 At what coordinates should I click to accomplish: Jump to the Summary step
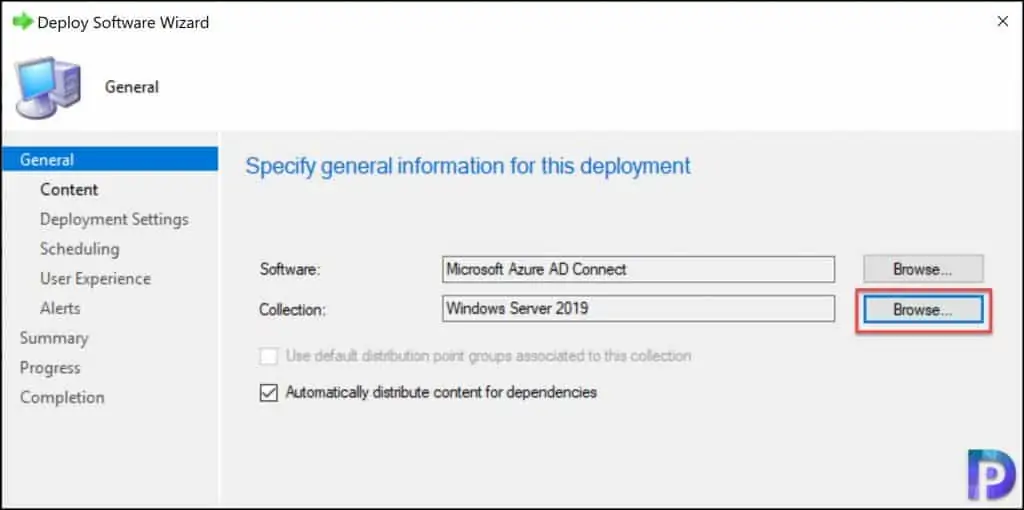point(54,338)
